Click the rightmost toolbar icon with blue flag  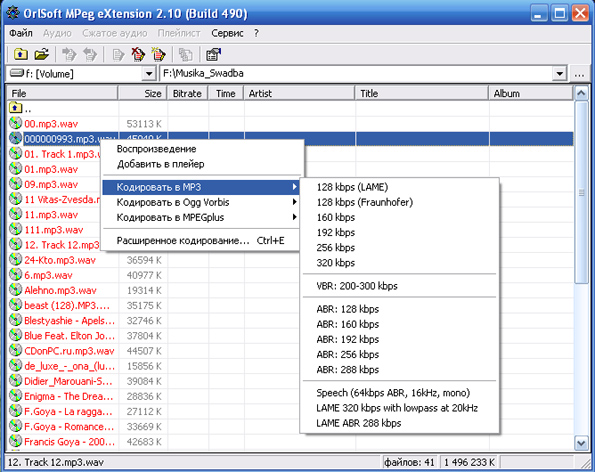tap(214, 54)
